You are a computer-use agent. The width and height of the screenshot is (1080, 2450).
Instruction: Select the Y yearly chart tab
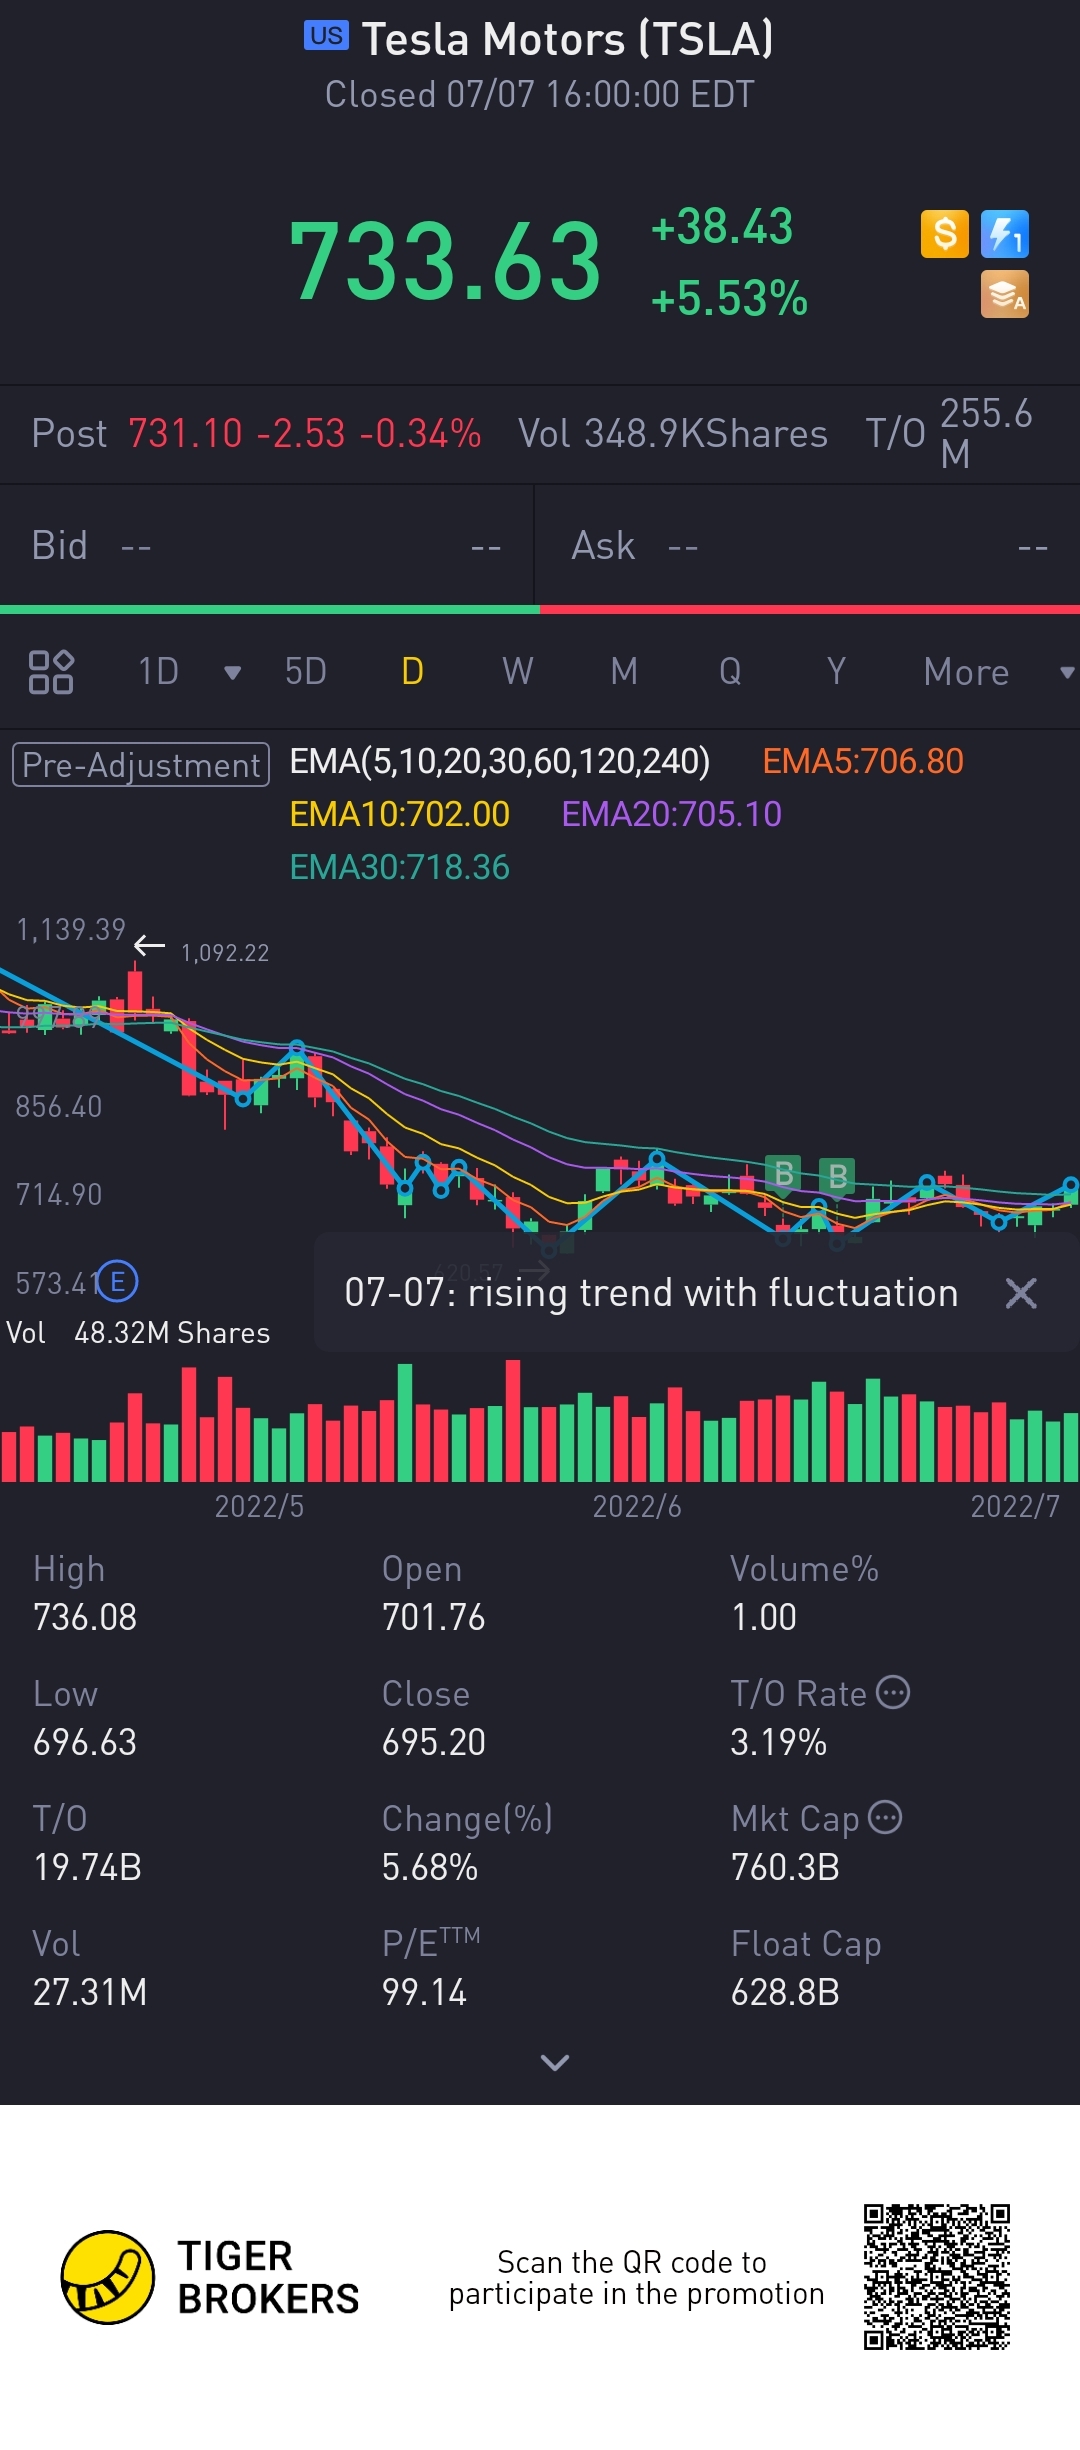[836, 672]
